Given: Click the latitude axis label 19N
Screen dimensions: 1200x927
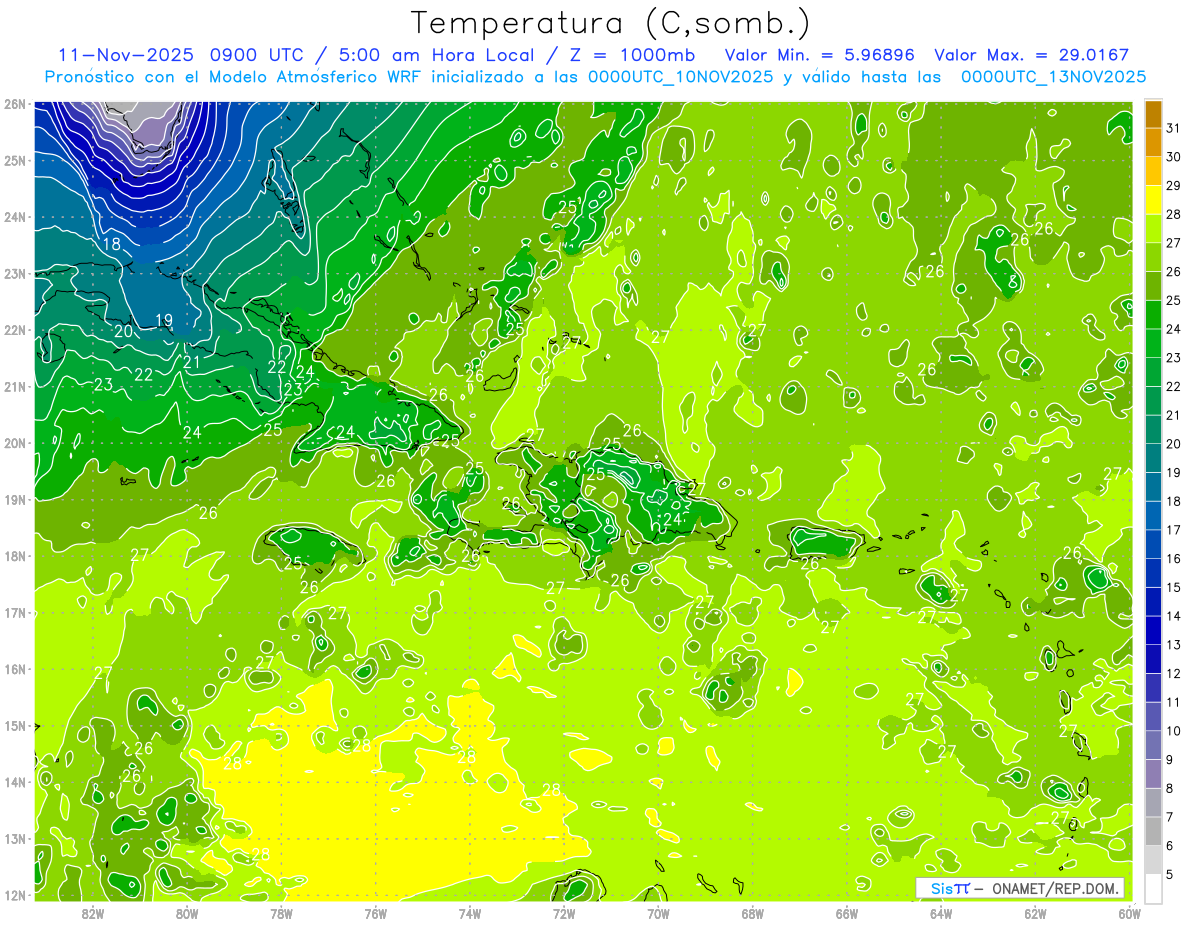Looking at the screenshot, I should tap(14, 499).
